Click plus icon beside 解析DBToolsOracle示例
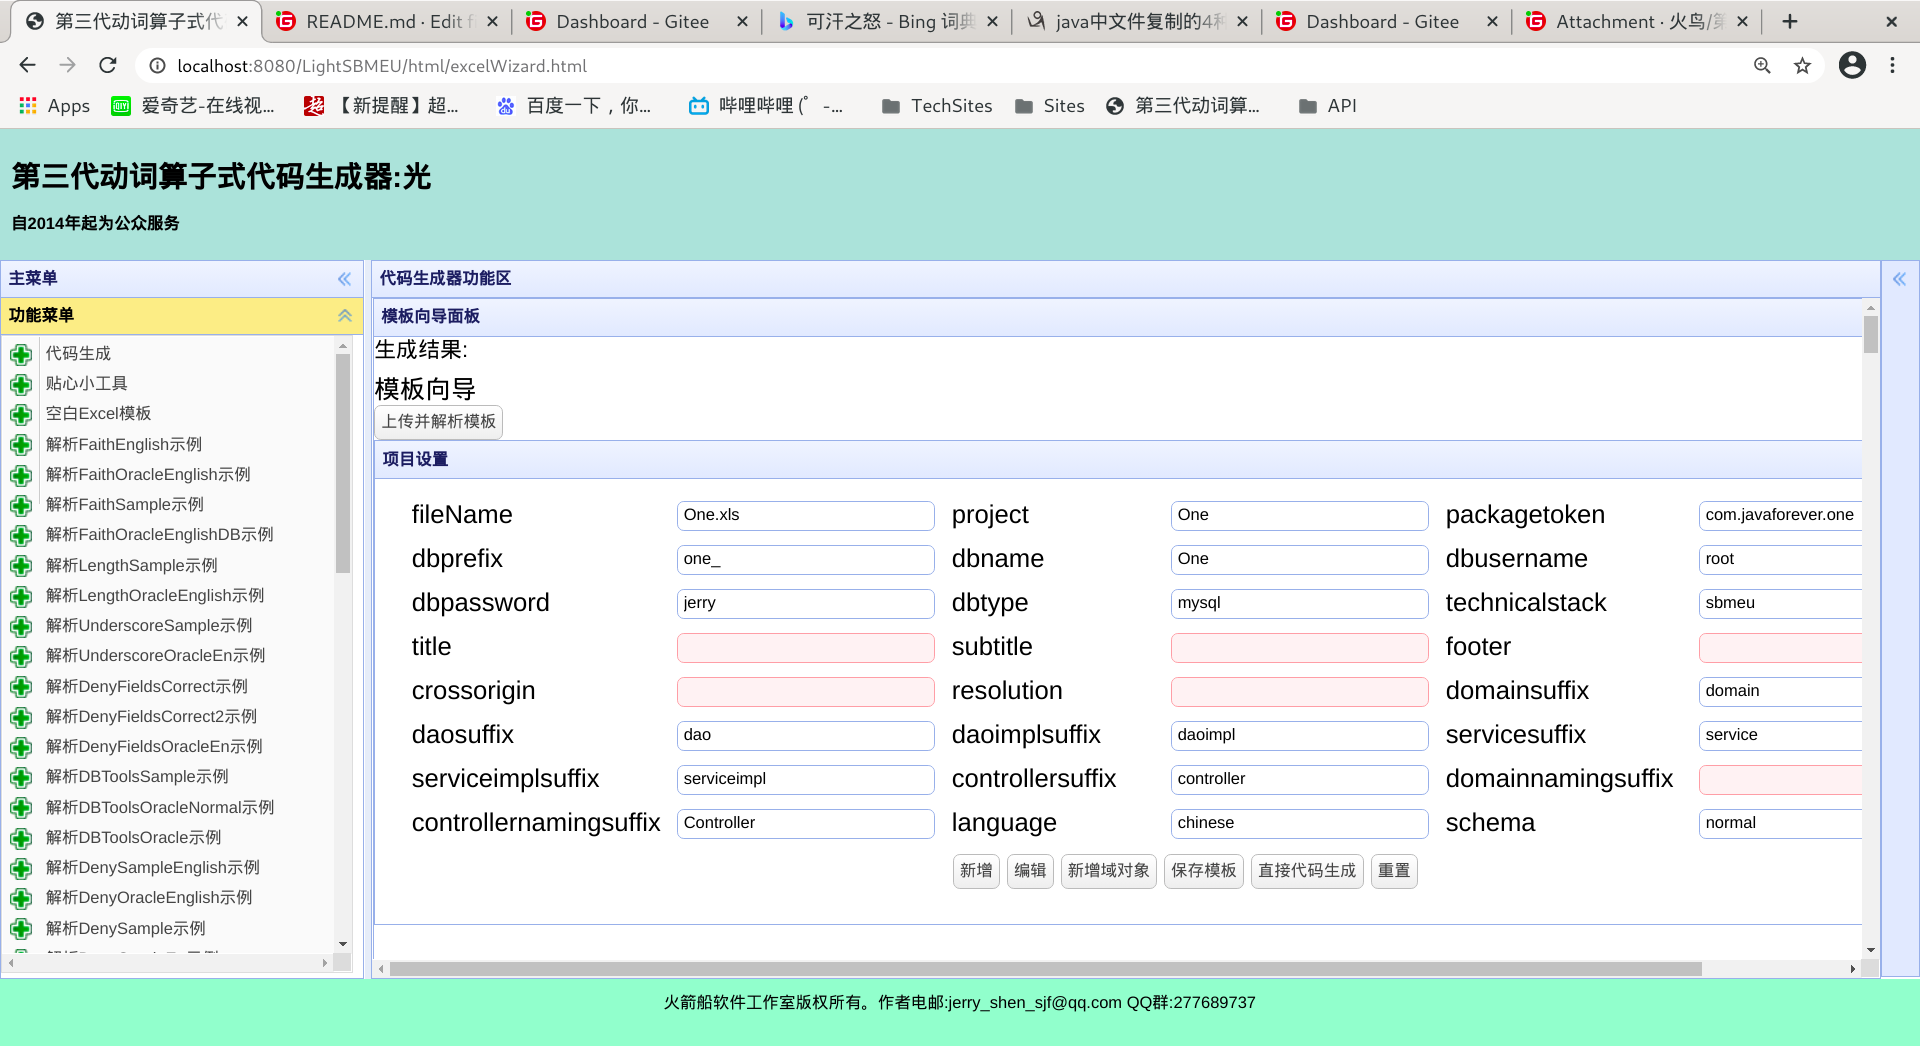Screen dimensions: 1920x1046 click(x=21, y=838)
